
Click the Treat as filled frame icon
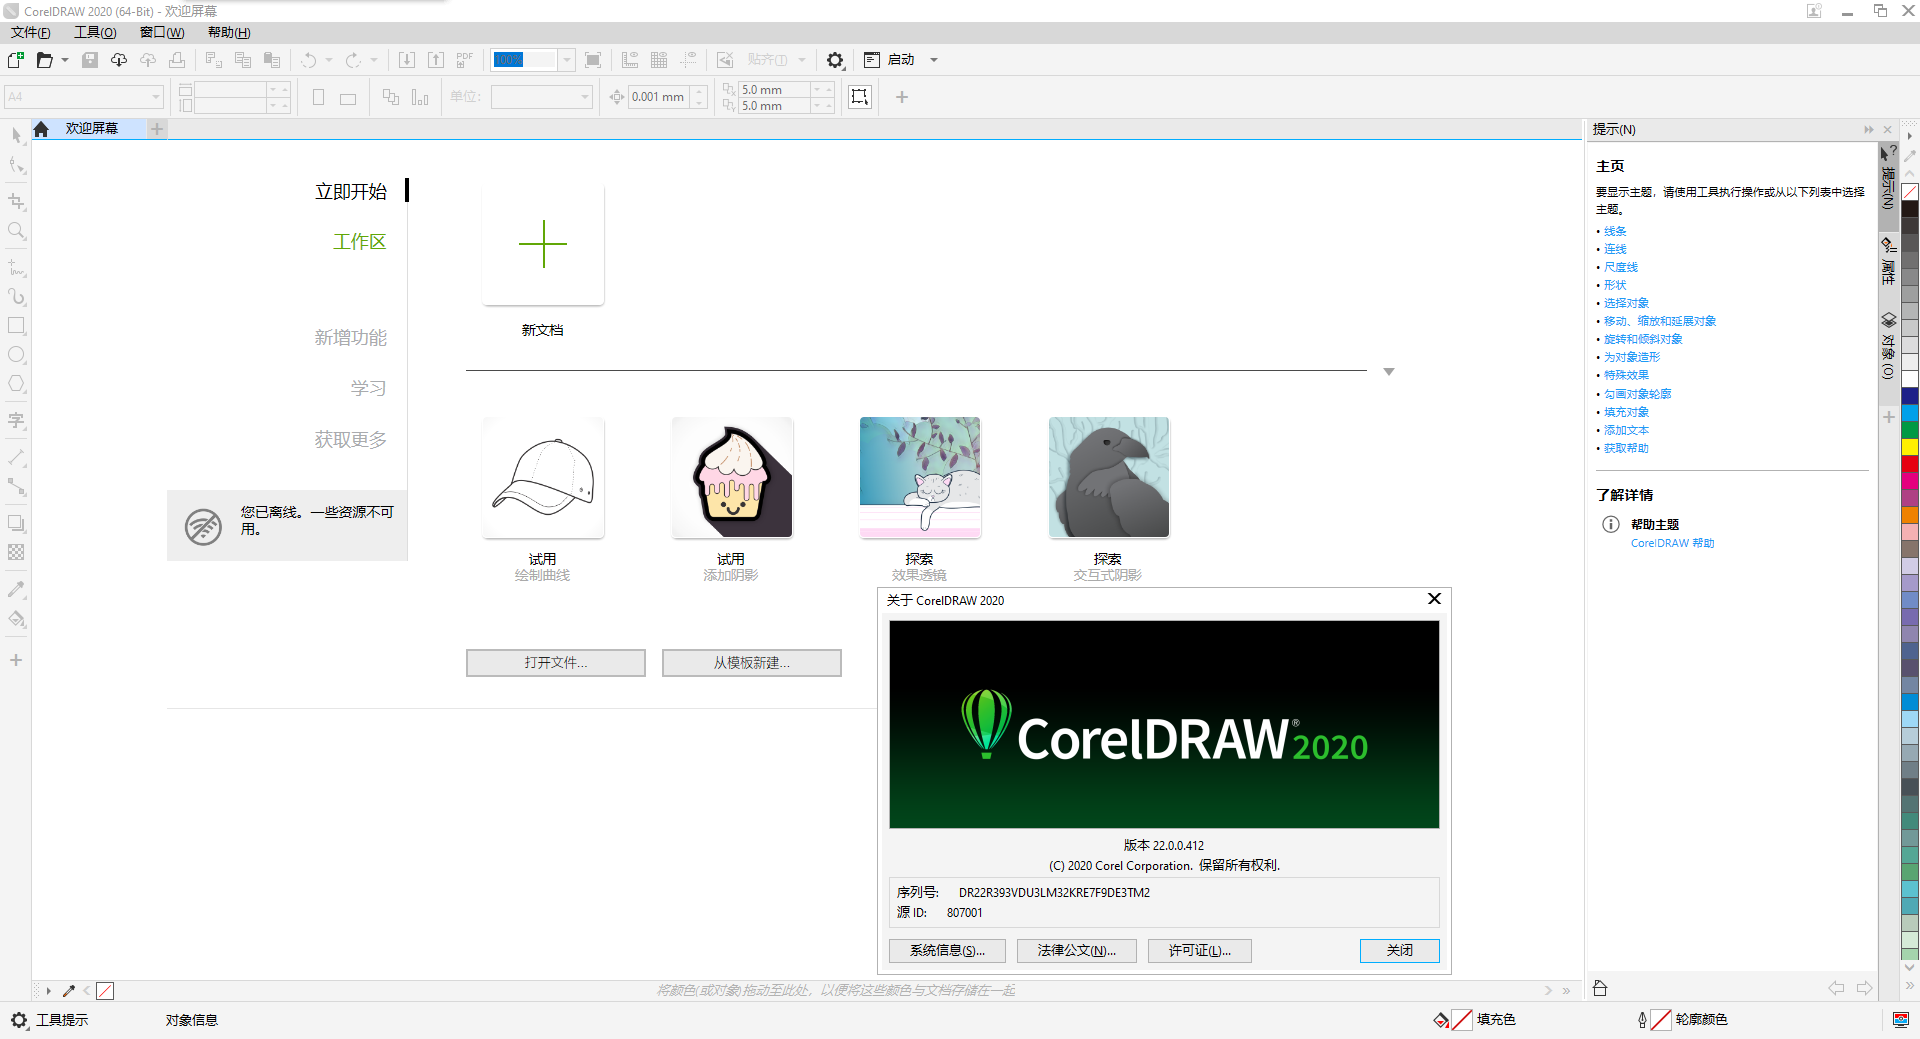(x=860, y=97)
